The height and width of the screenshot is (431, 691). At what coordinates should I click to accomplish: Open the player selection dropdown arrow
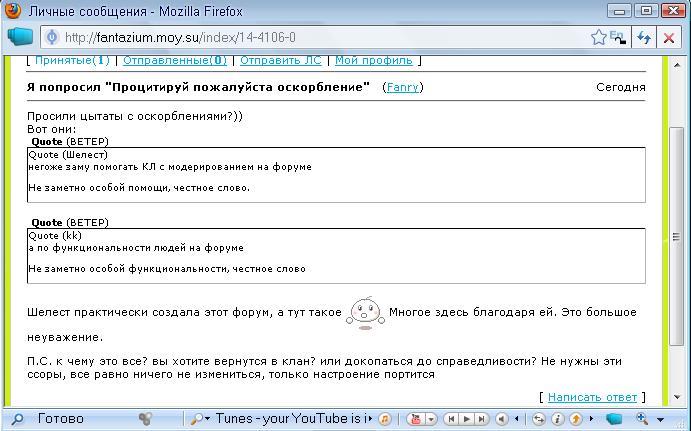(x=431, y=419)
